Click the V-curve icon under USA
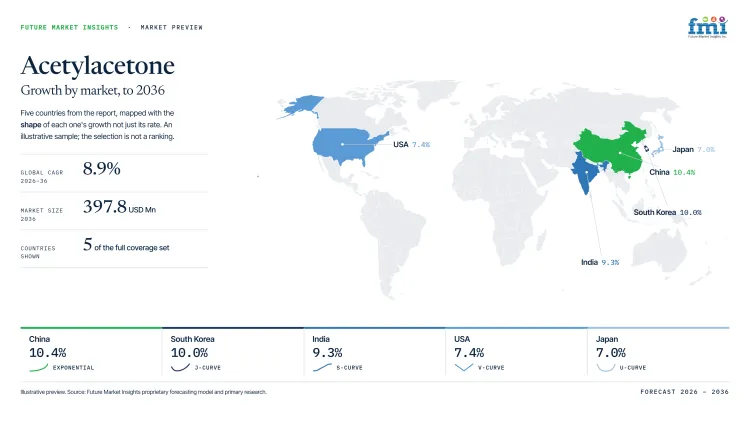This screenshot has height=421, width=750. (x=463, y=367)
